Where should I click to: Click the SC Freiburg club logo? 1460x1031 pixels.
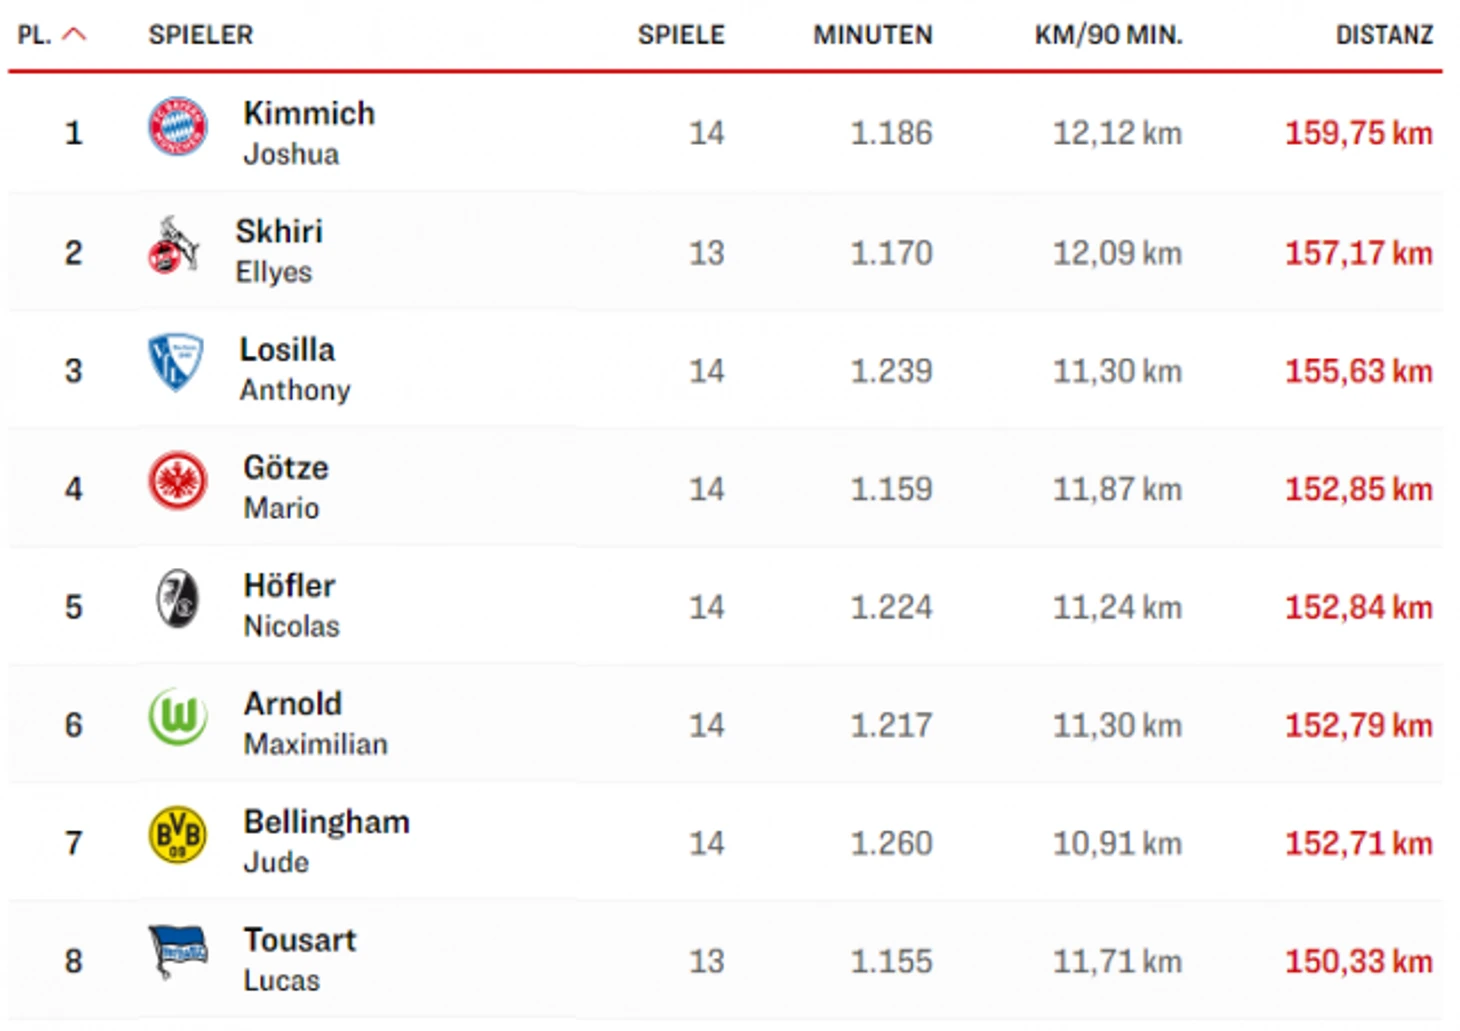178,599
